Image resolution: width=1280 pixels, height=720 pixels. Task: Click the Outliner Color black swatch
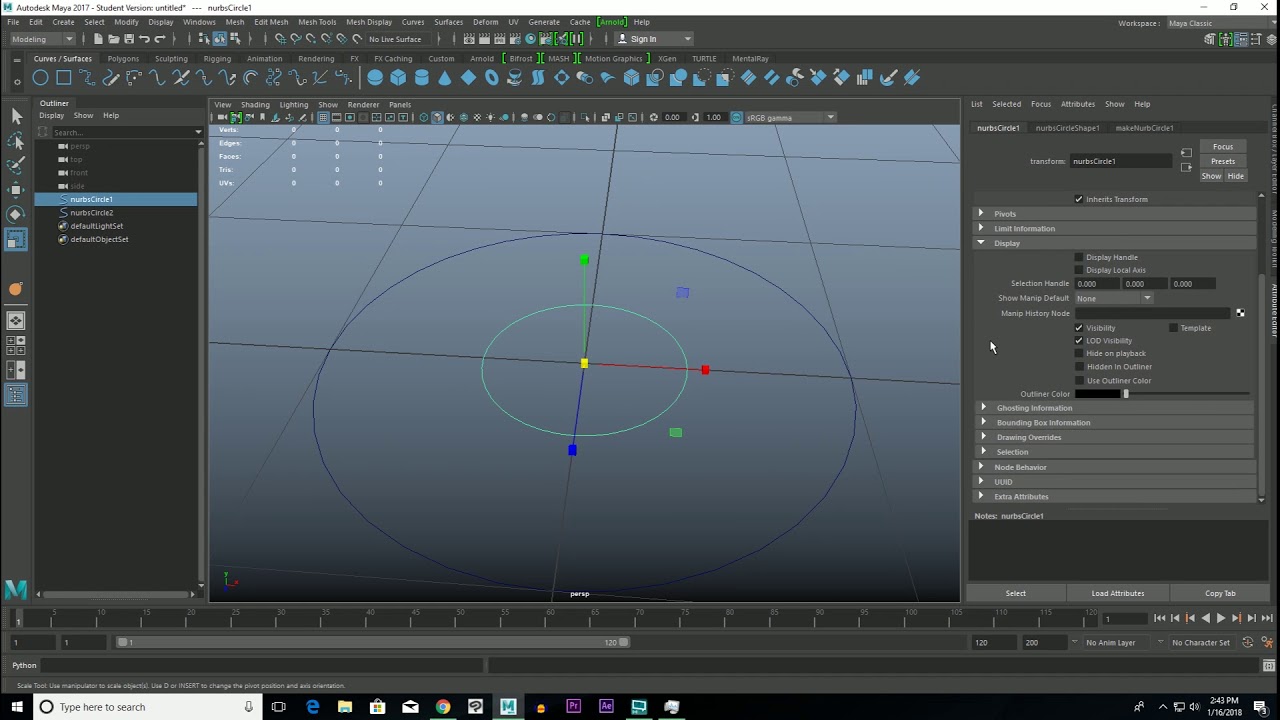[x=1097, y=394]
